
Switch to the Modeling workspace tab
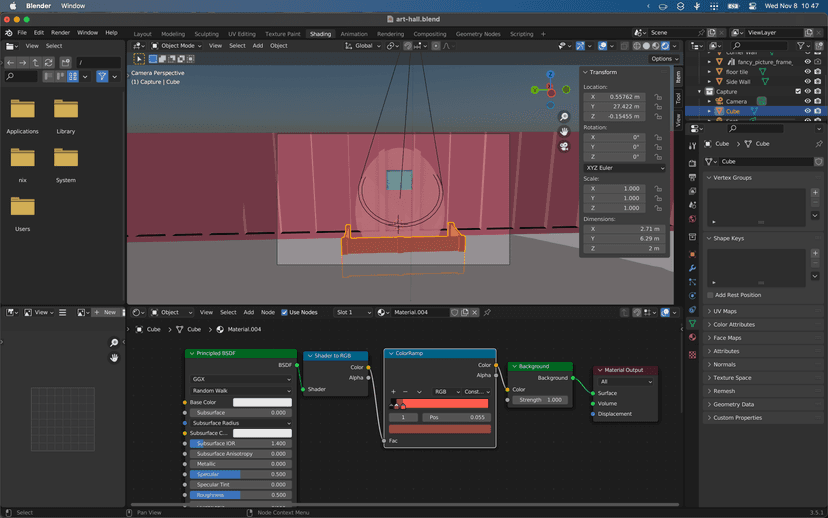(x=173, y=33)
